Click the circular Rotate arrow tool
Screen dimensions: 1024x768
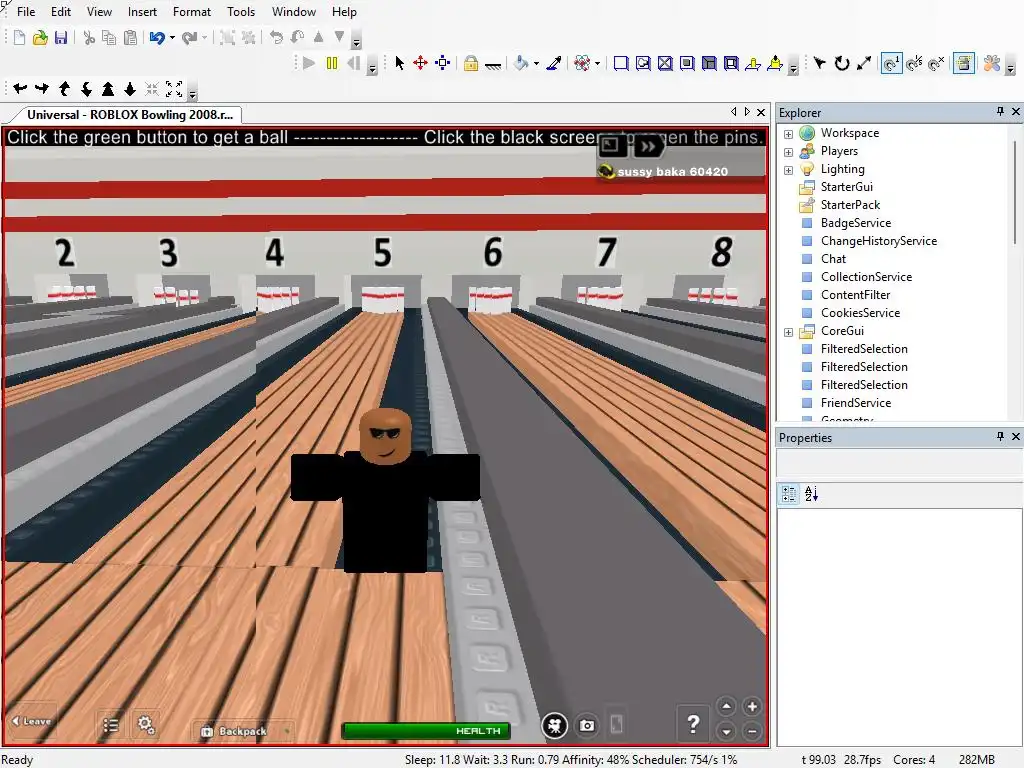pyautogui.click(x=842, y=63)
